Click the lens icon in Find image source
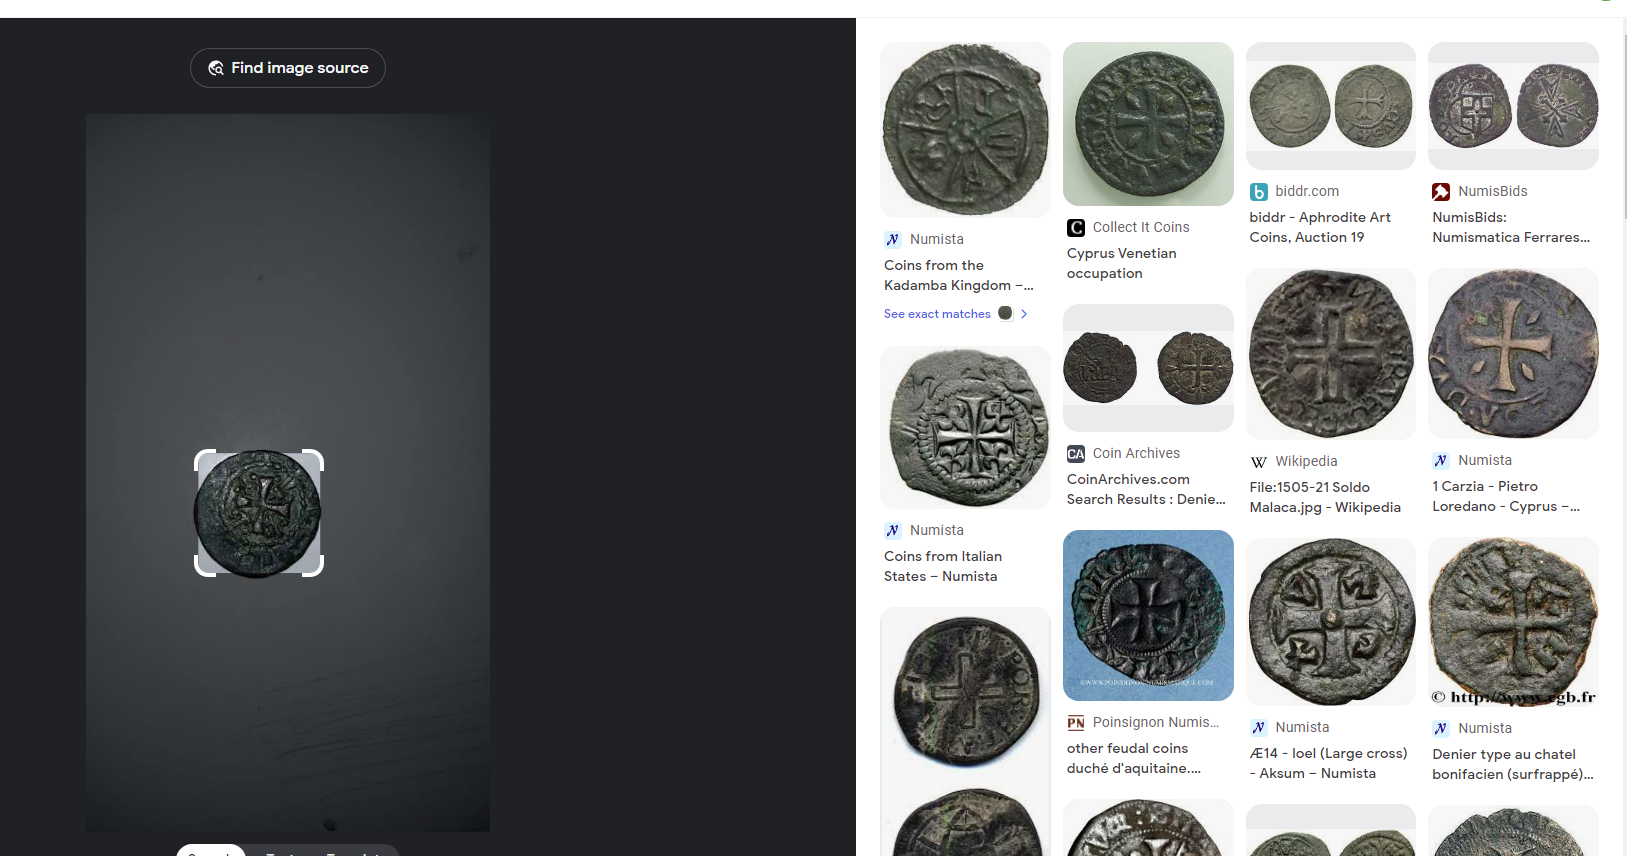 (216, 68)
